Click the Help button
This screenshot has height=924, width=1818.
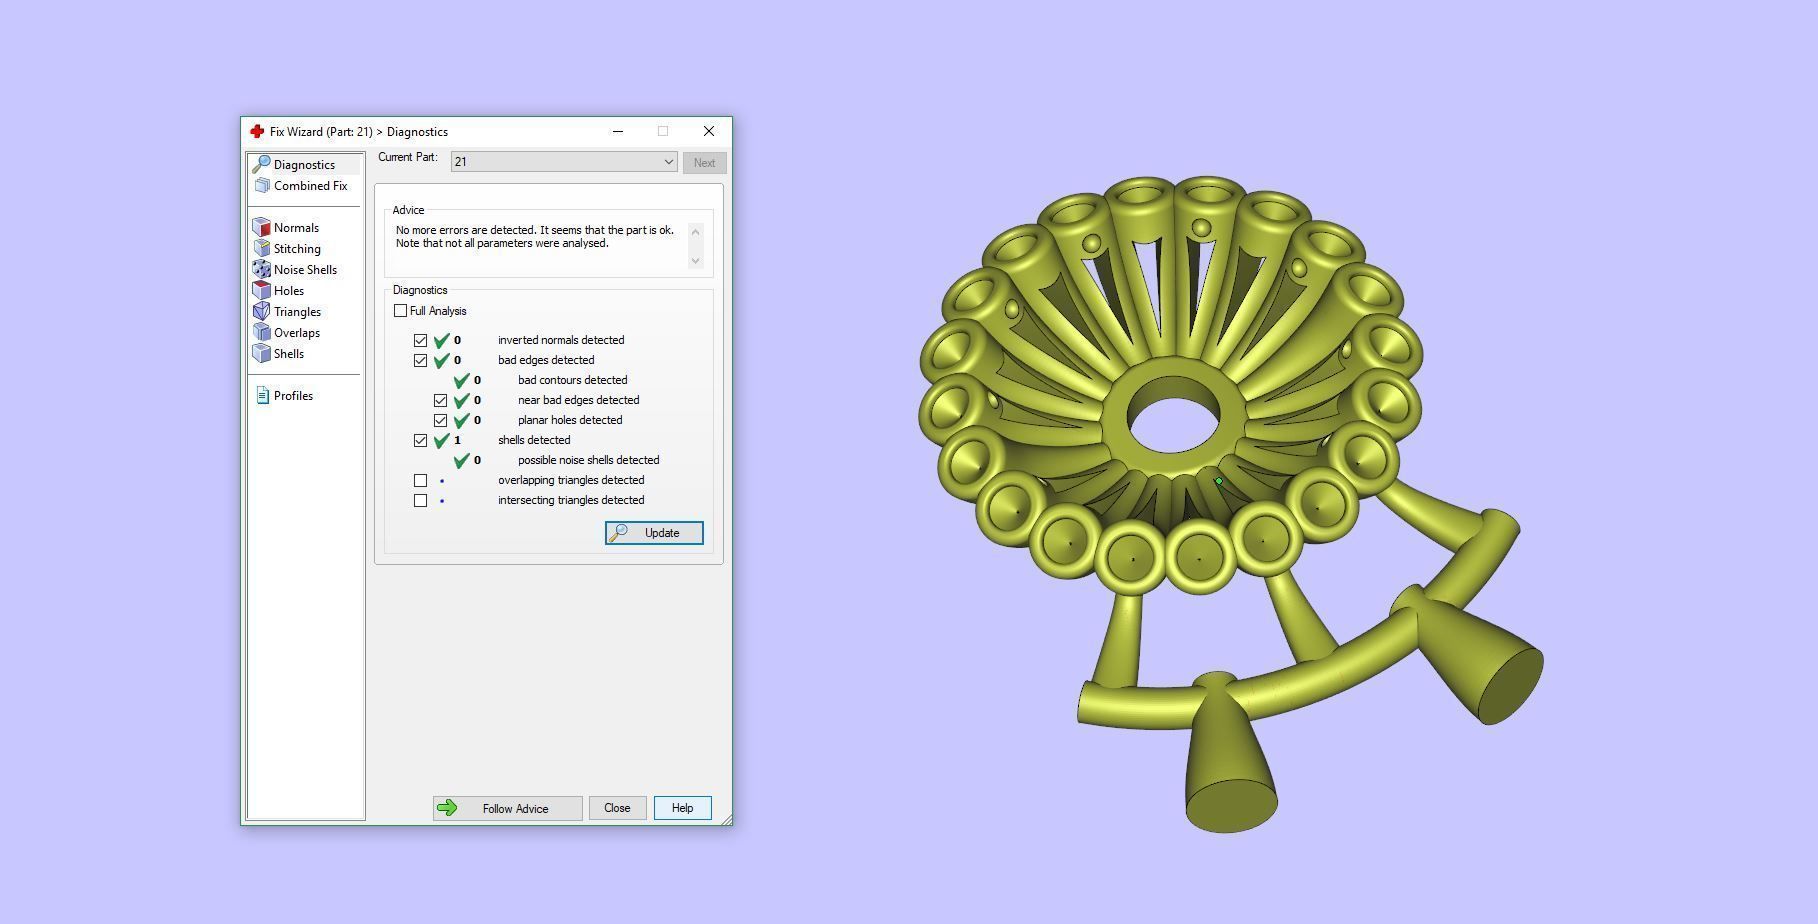point(682,808)
